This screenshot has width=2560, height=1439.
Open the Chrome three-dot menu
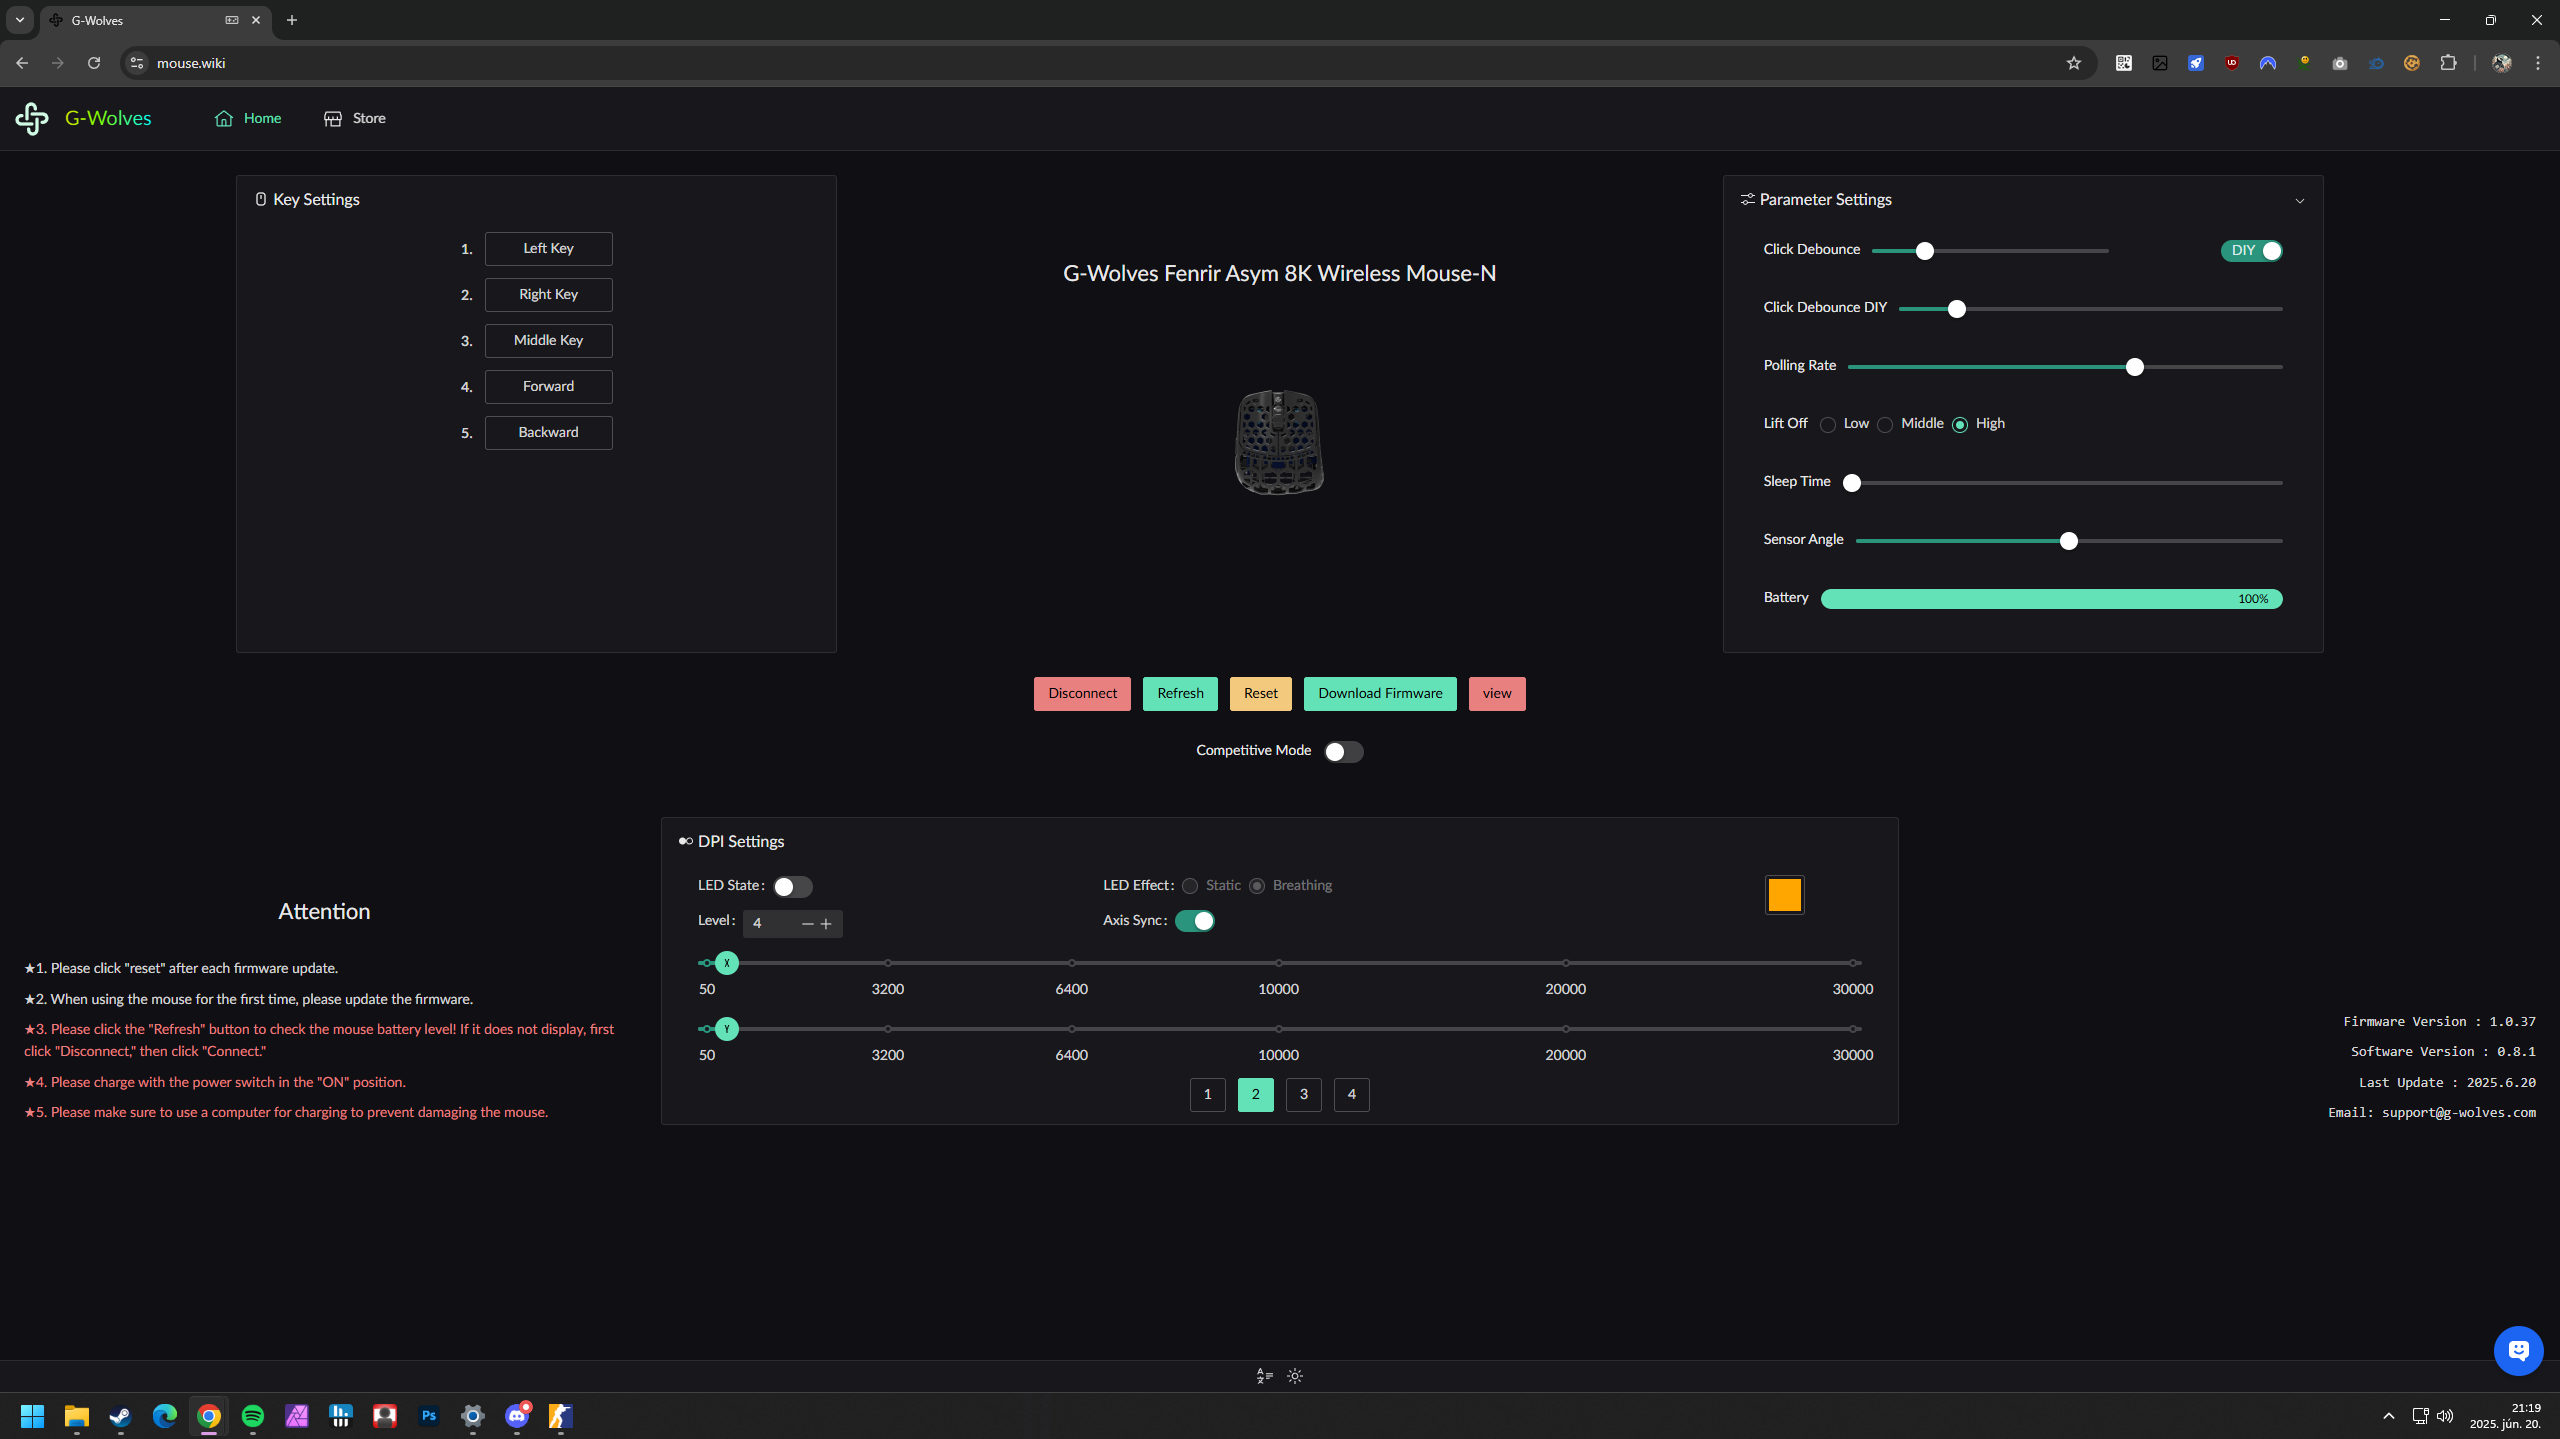pyautogui.click(x=2538, y=63)
